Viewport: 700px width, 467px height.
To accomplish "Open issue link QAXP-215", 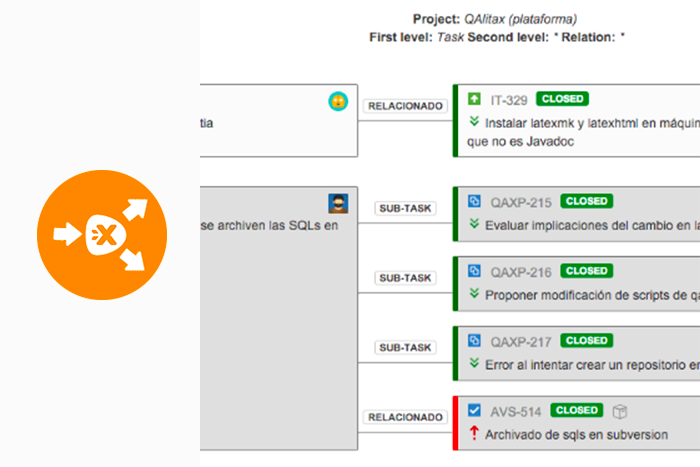I will point(521,202).
